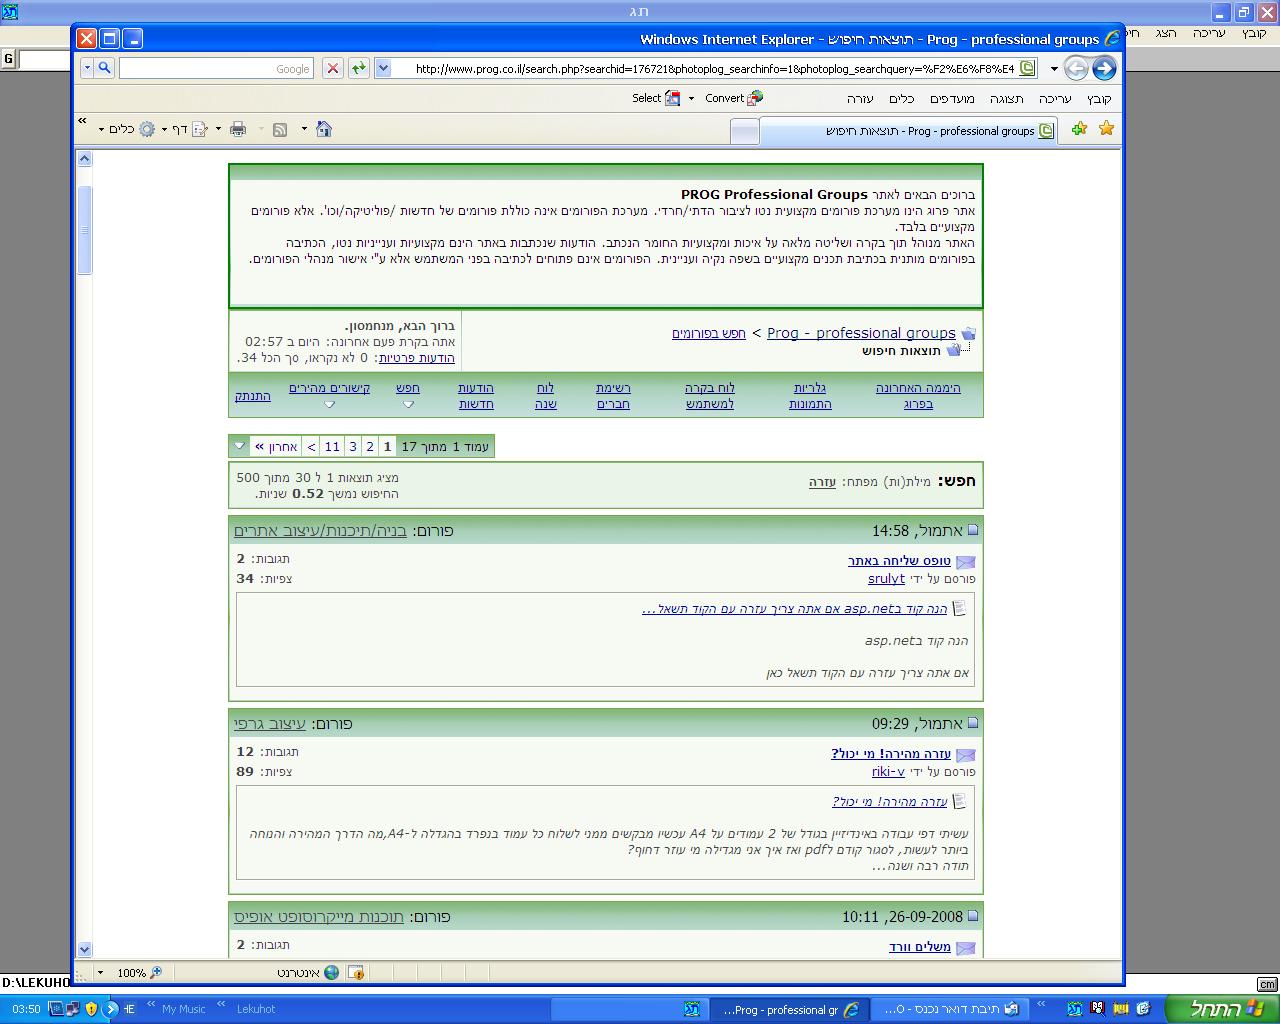Expand the pagination dropdown arrow
1280x1024 pixels.
tap(239, 446)
